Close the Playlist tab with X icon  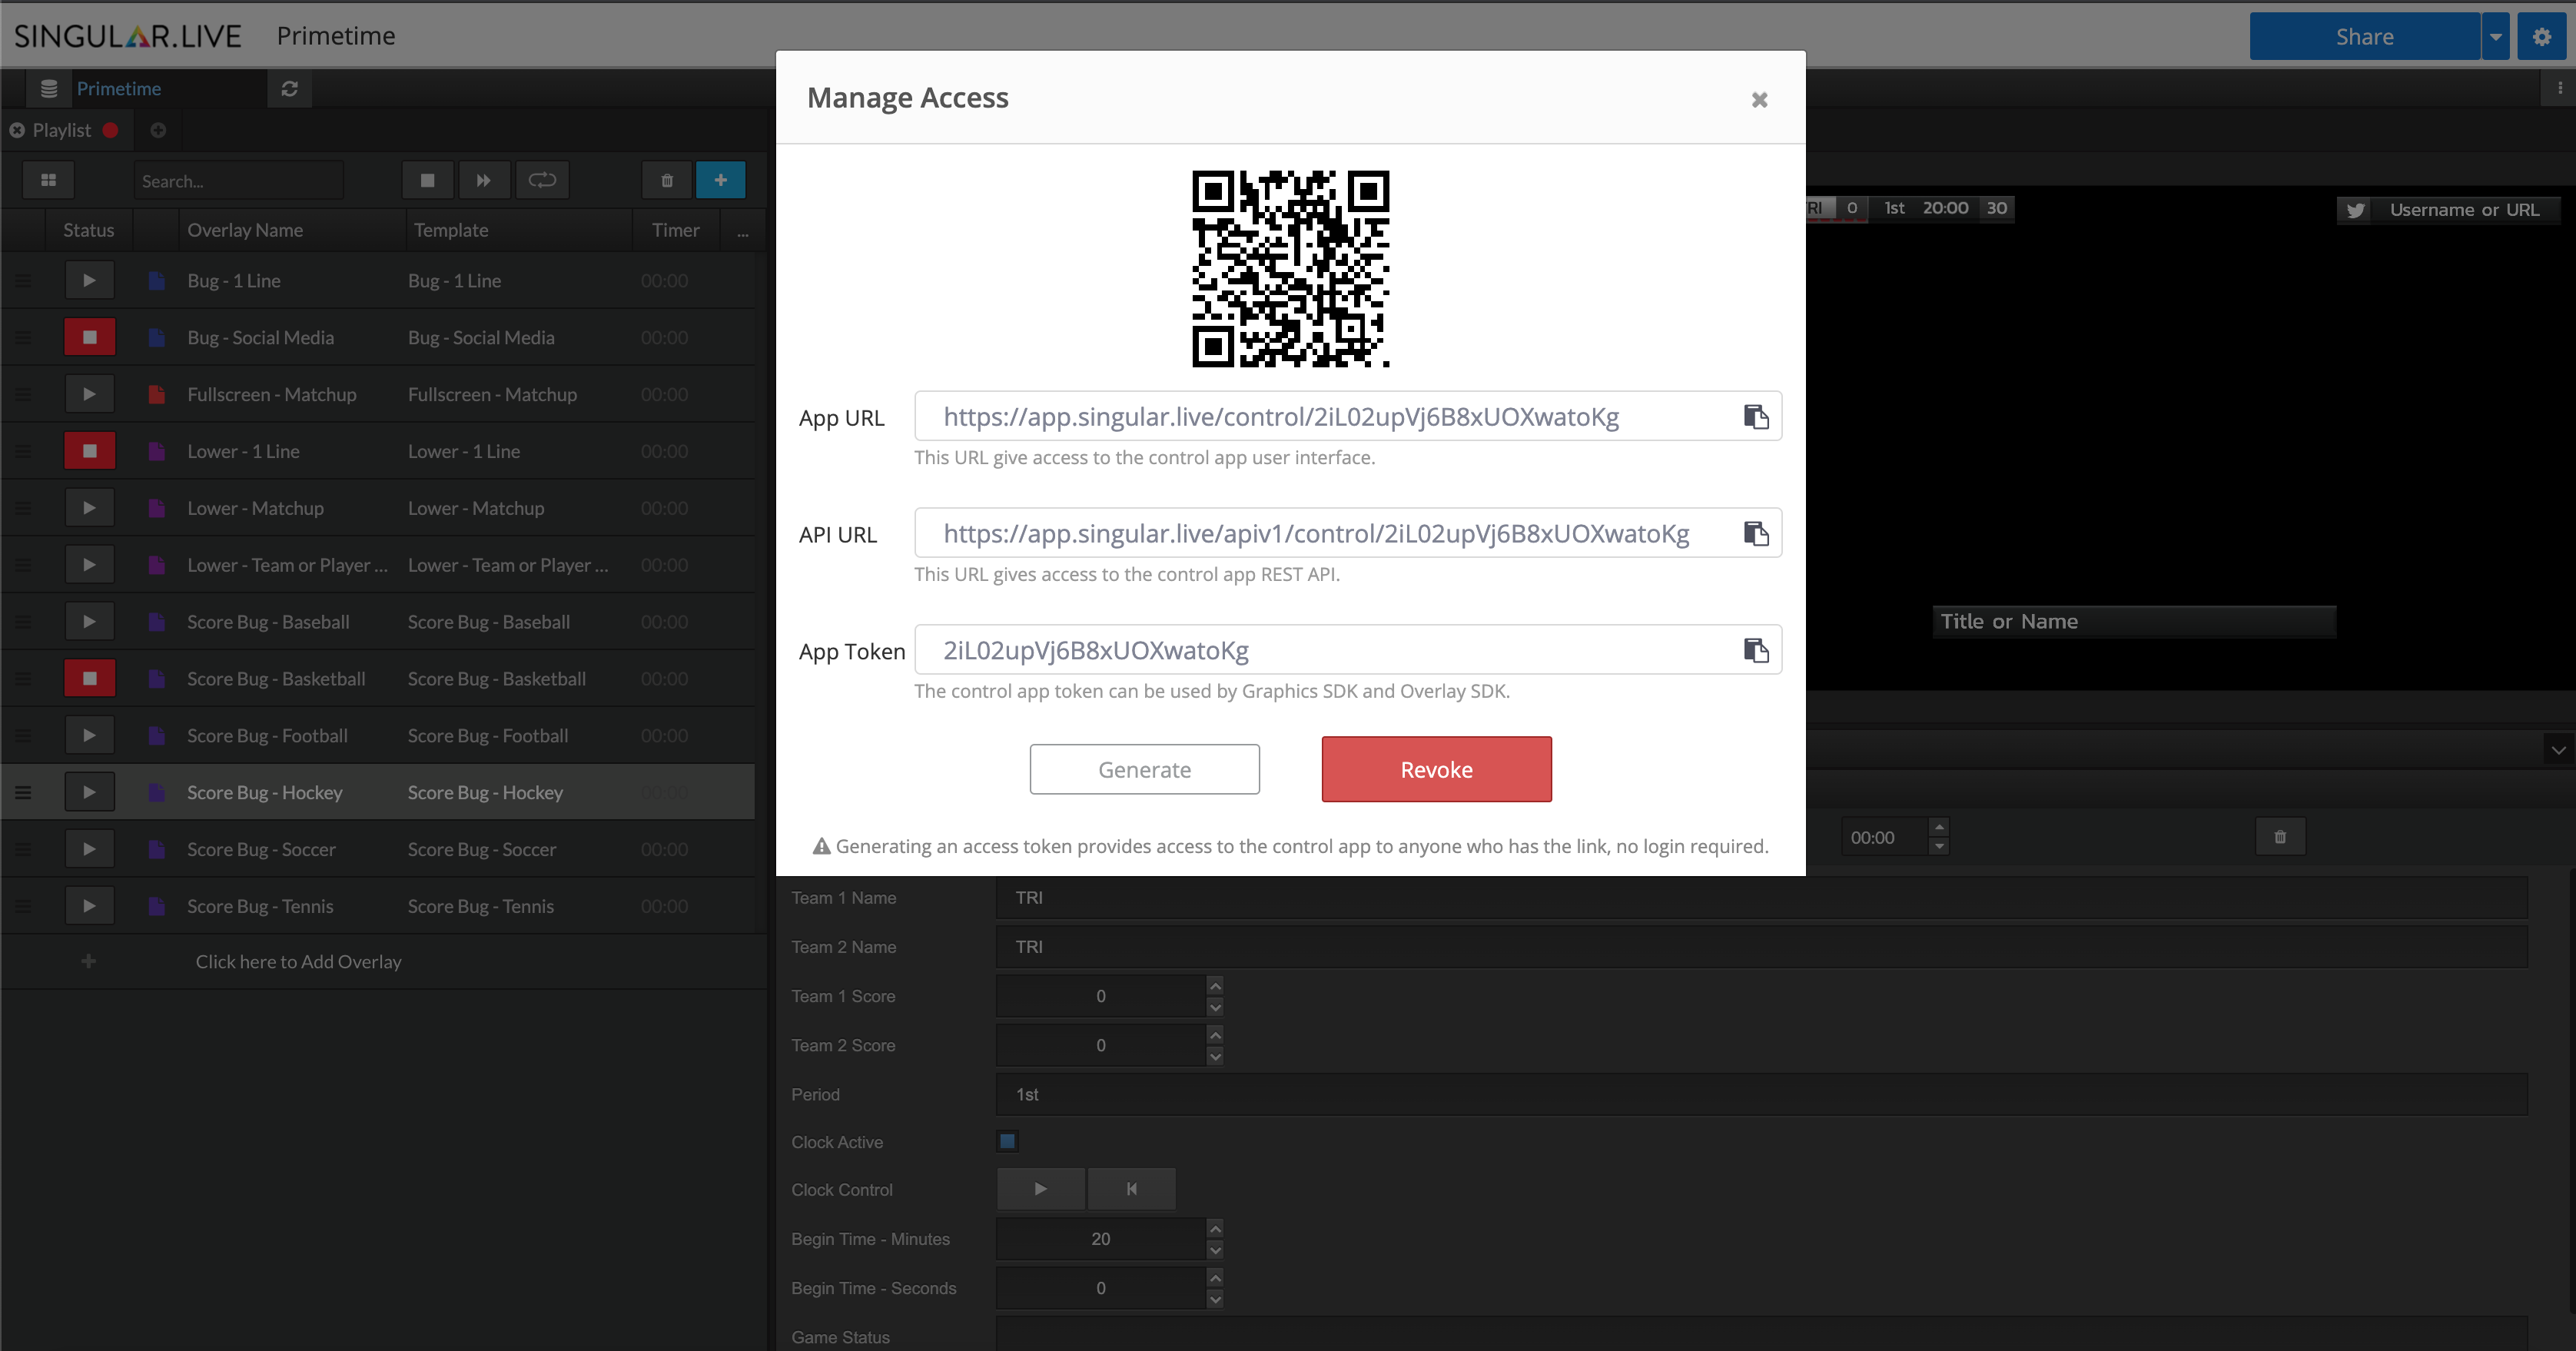pyautogui.click(x=17, y=130)
